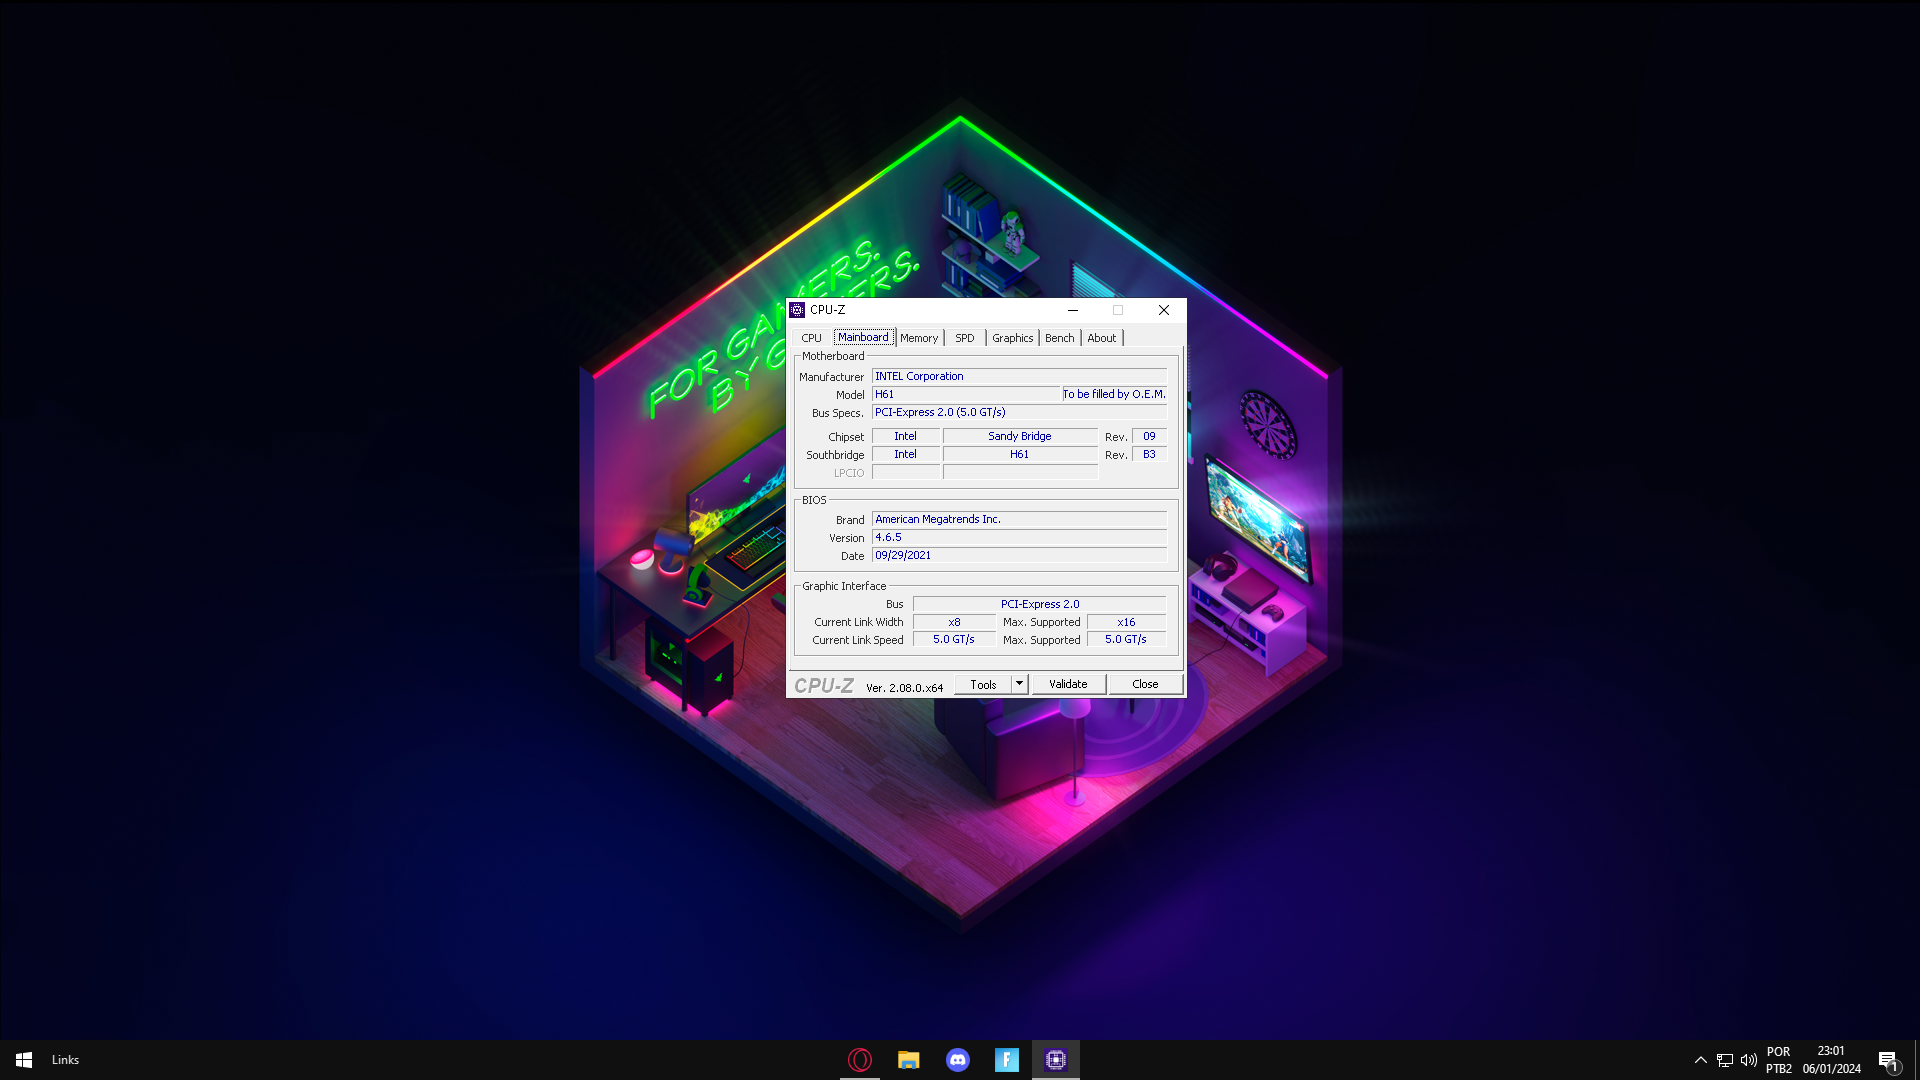Switch to the CPU tab
The height and width of the screenshot is (1080, 1920).
point(811,338)
